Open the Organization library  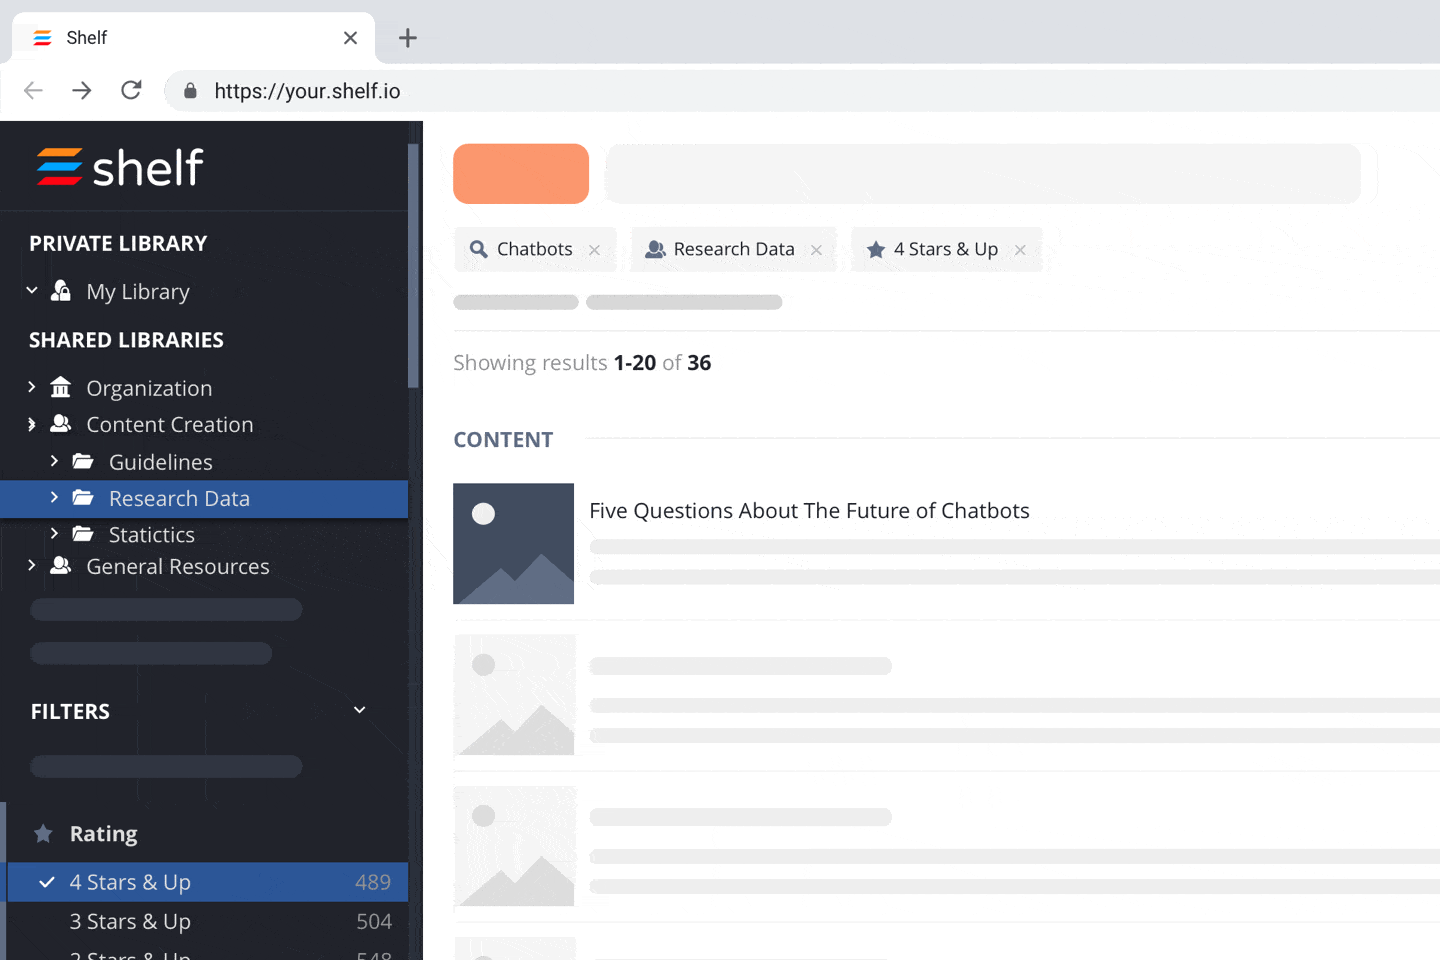coord(149,388)
